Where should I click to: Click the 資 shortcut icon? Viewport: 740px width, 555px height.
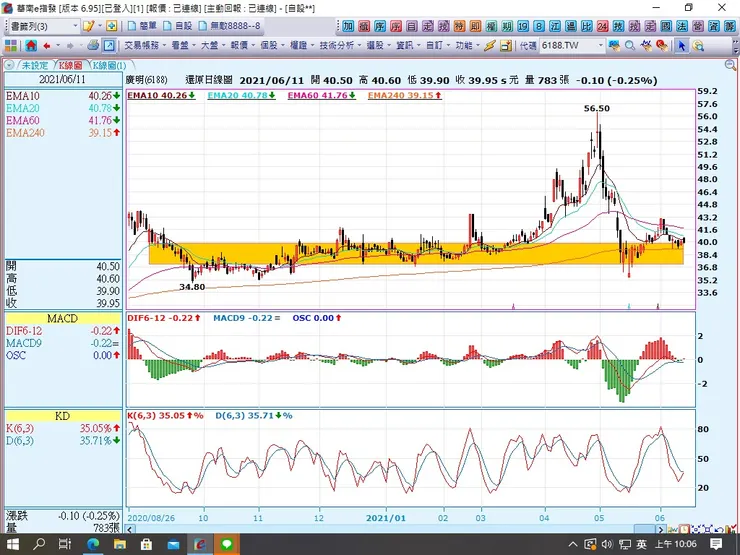(x=714, y=26)
